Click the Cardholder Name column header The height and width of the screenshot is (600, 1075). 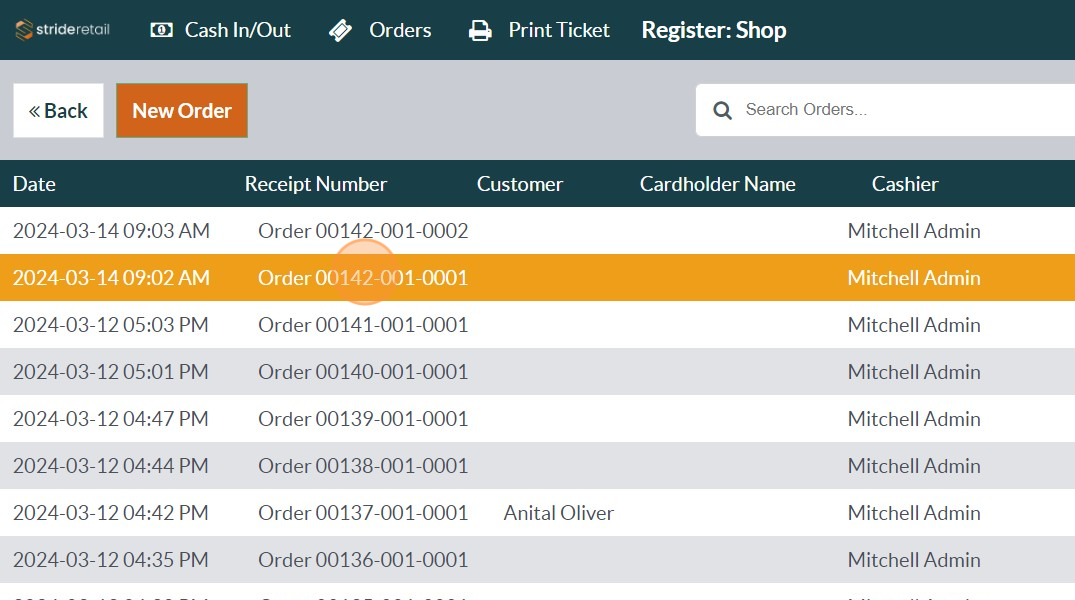[717, 184]
